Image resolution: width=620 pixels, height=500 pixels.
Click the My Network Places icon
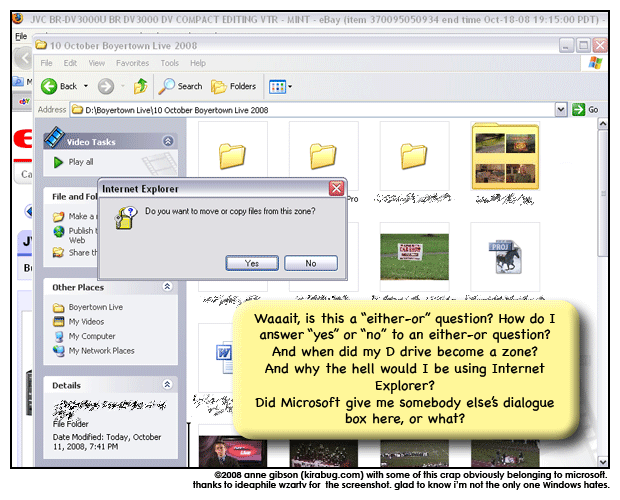click(59, 351)
